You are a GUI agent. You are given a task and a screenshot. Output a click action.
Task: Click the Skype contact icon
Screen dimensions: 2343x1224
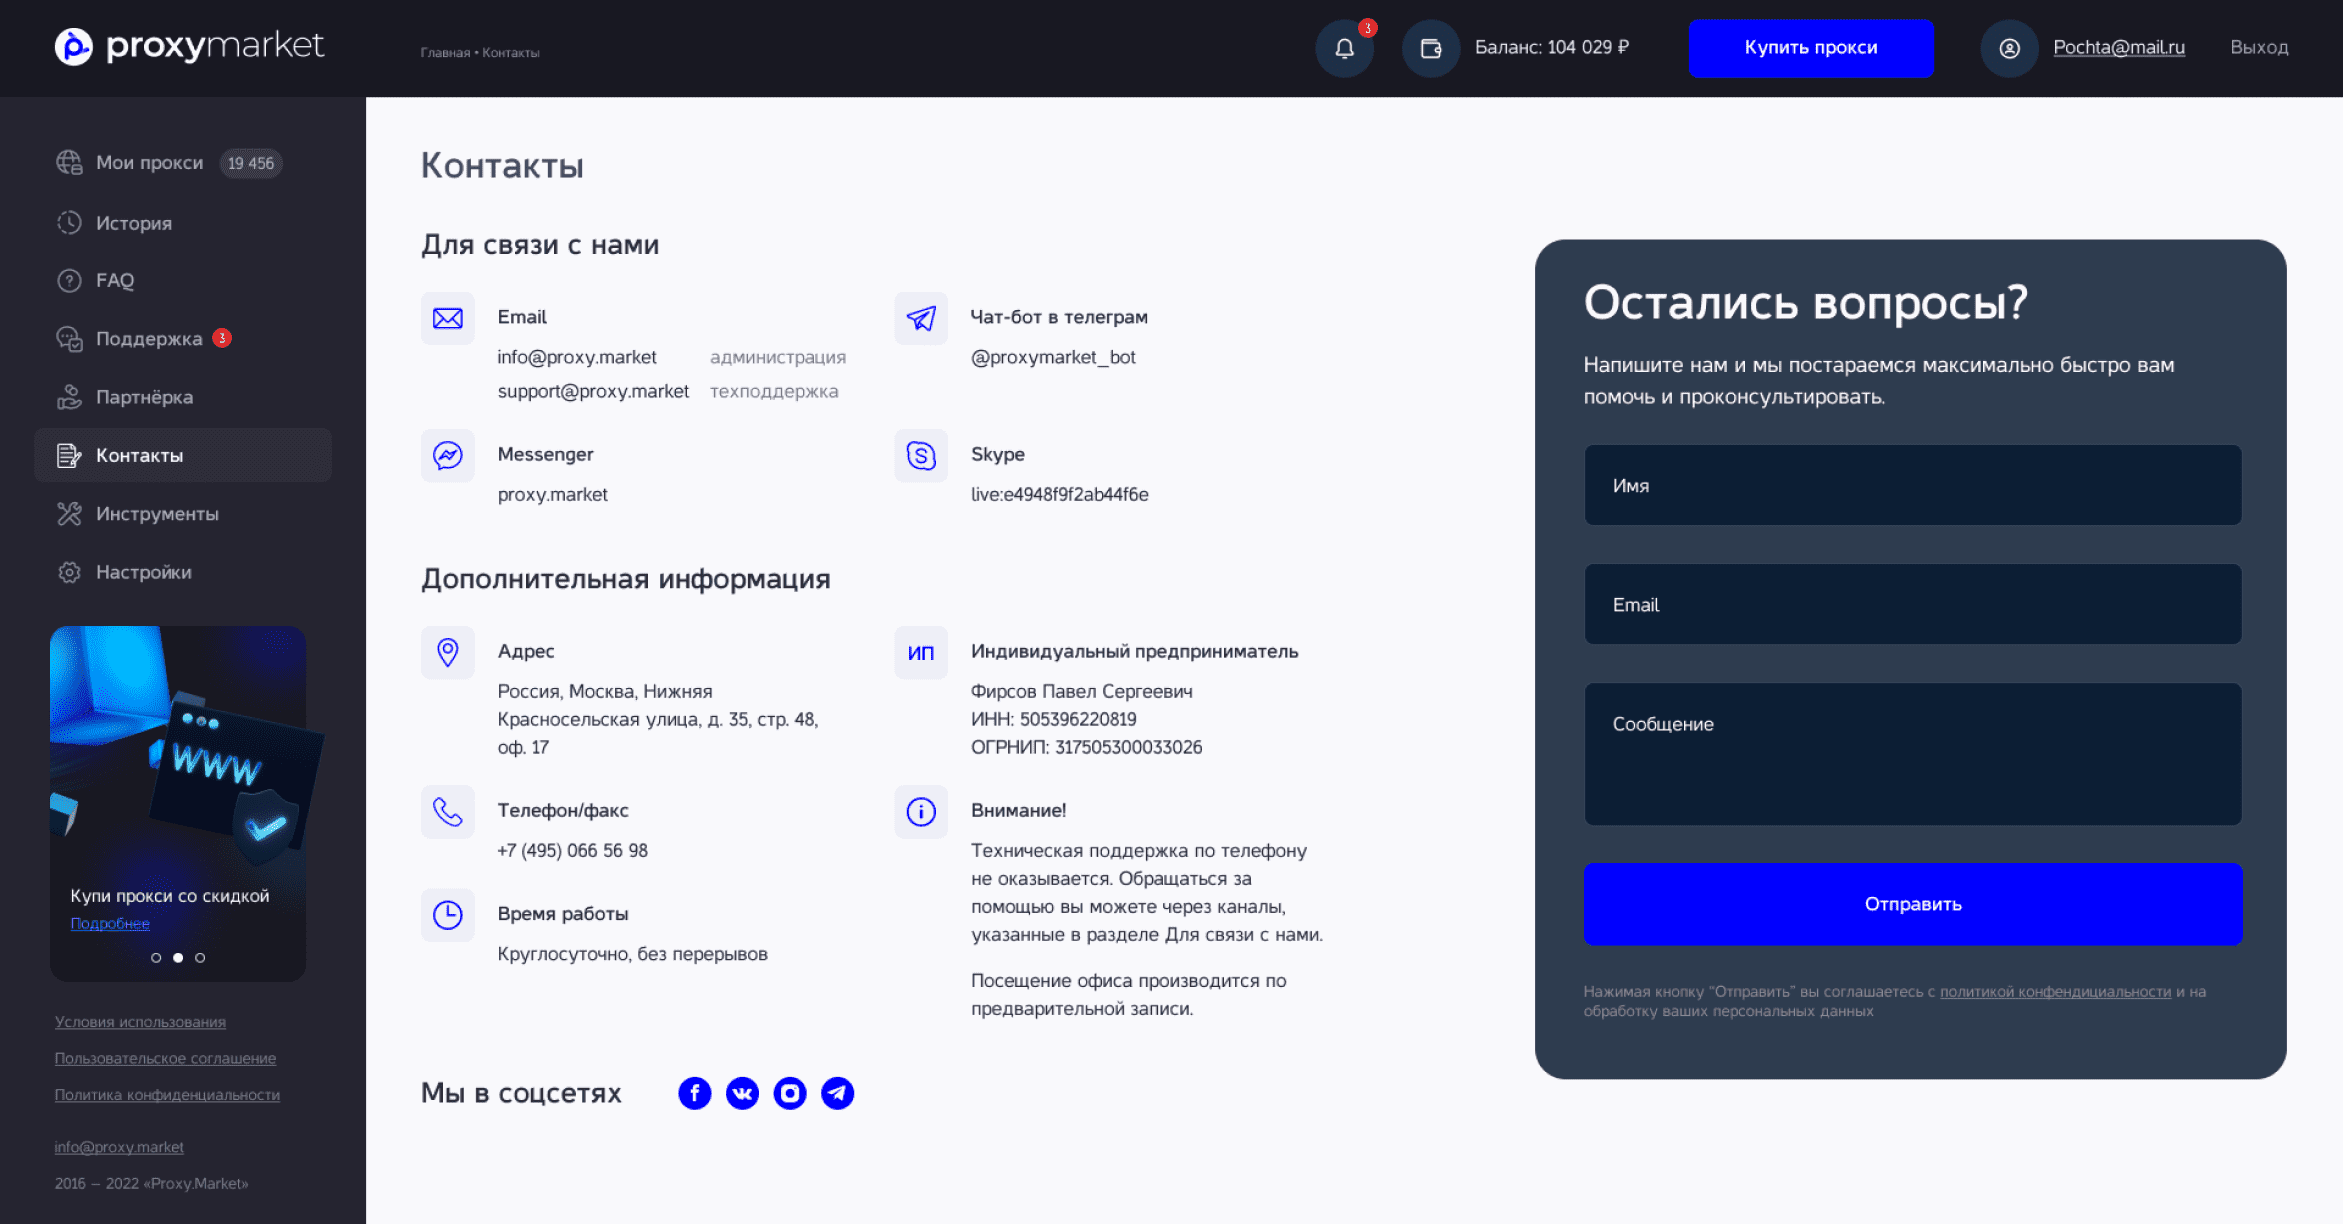[921, 456]
